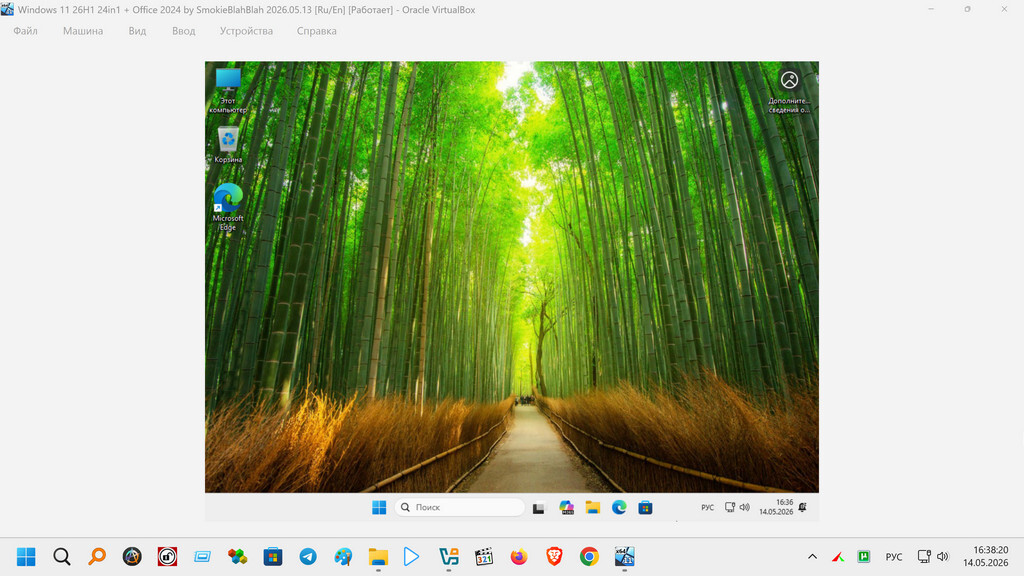The image size is (1024, 576).
Task: Open Task View in the guest taskbar
Action: pyautogui.click(x=539, y=508)
